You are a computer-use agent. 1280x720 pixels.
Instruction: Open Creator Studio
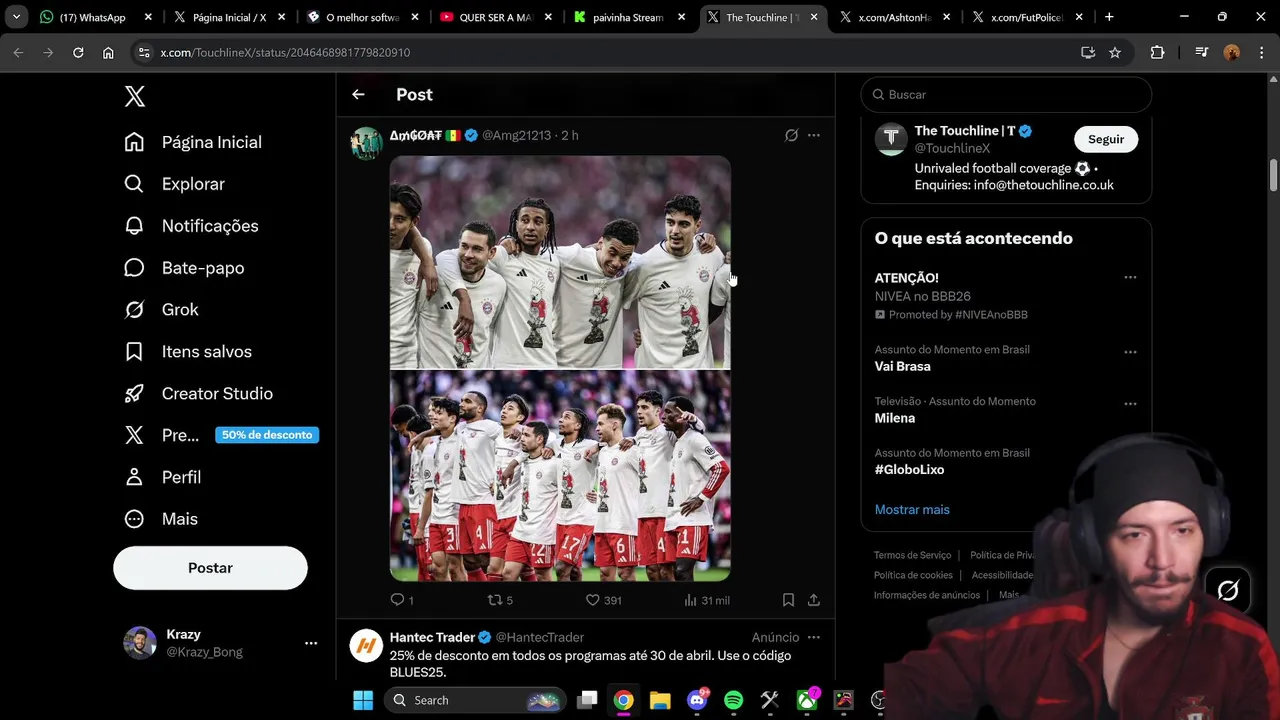pyautogui.click(x=198, y=394)
